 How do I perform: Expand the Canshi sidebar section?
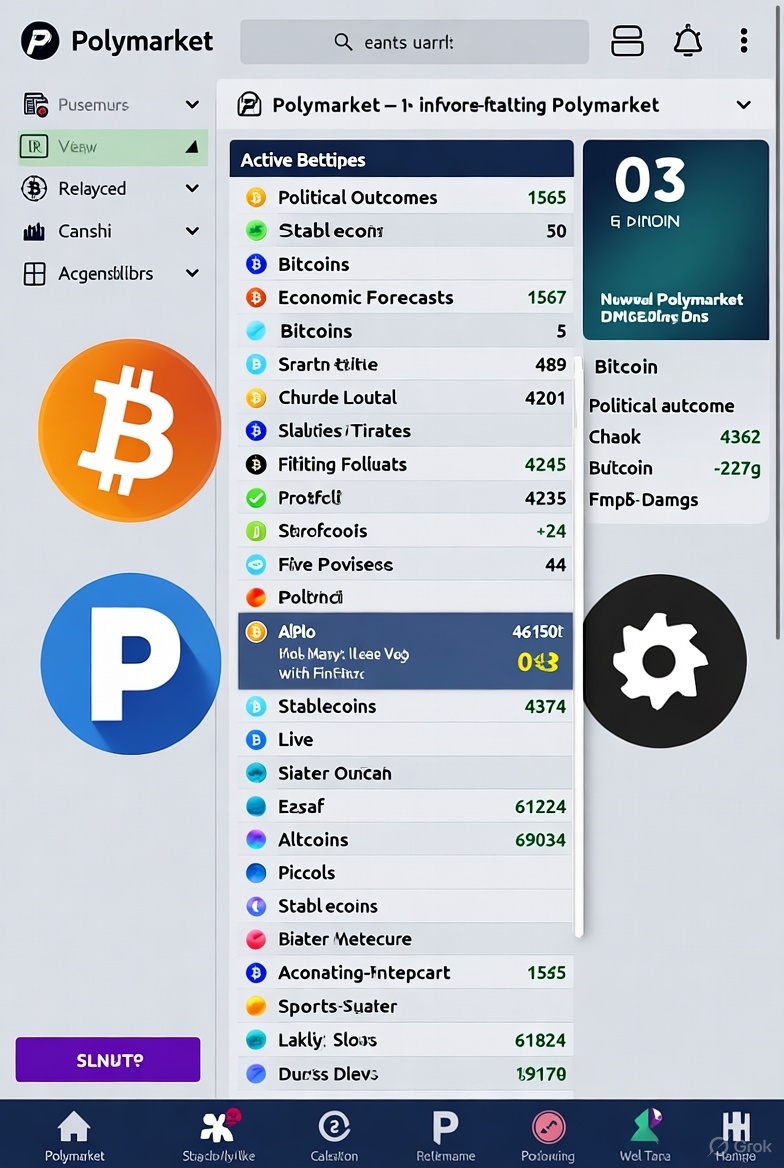192,231
